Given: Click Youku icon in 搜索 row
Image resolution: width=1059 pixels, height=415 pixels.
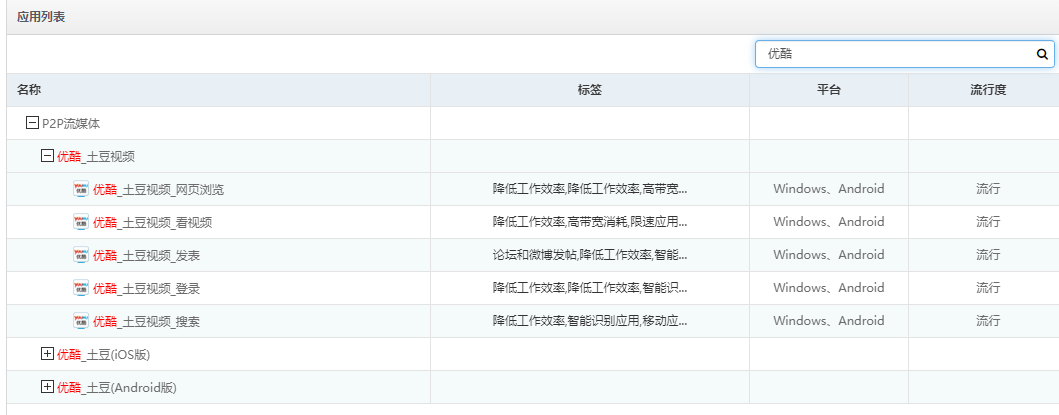Looking at the screenshot, I should pos(81,321).
